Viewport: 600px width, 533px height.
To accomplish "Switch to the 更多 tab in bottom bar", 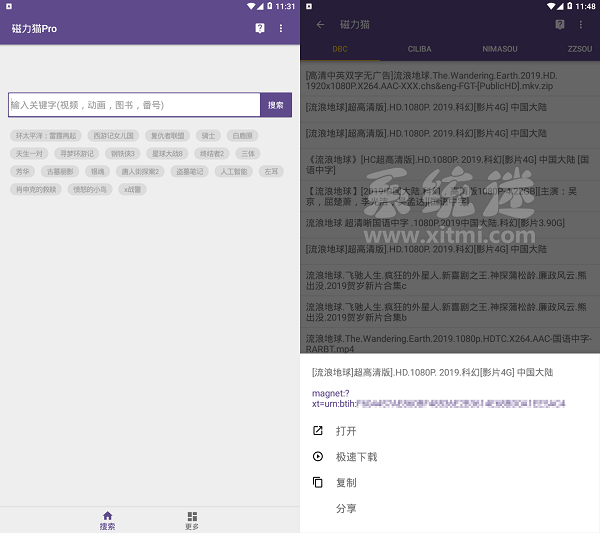I will (x=192, y=520).
